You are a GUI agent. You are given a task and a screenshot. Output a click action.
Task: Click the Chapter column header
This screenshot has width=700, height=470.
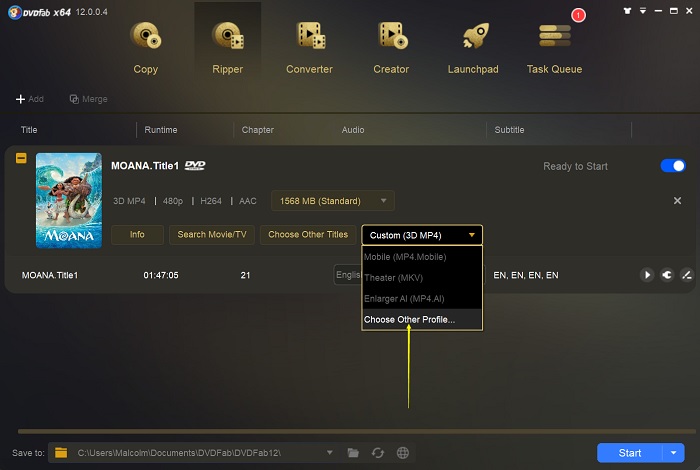(x=258, y=130)
